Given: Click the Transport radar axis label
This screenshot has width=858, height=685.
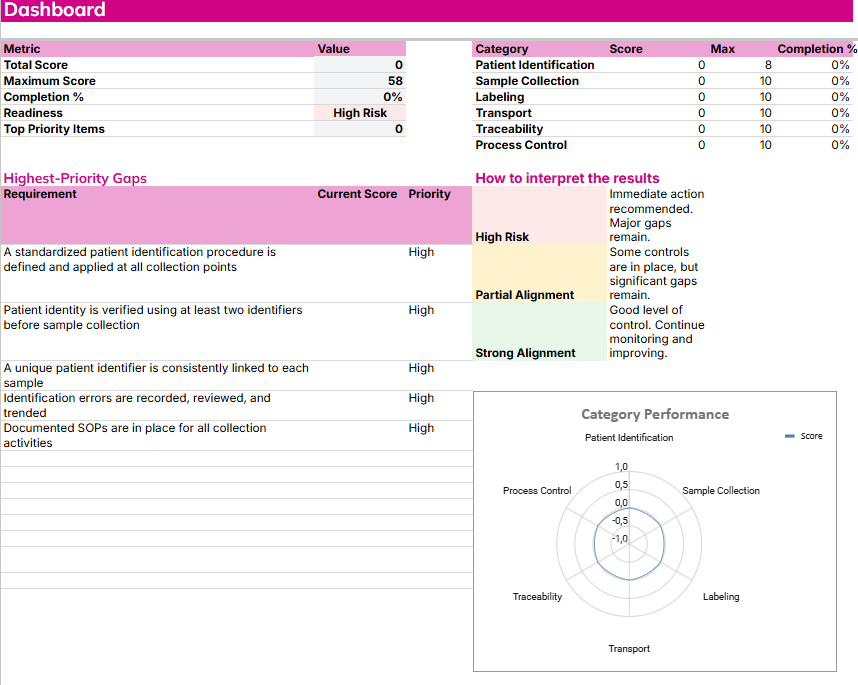Looking at the screenshot, I should click(629, 649).
